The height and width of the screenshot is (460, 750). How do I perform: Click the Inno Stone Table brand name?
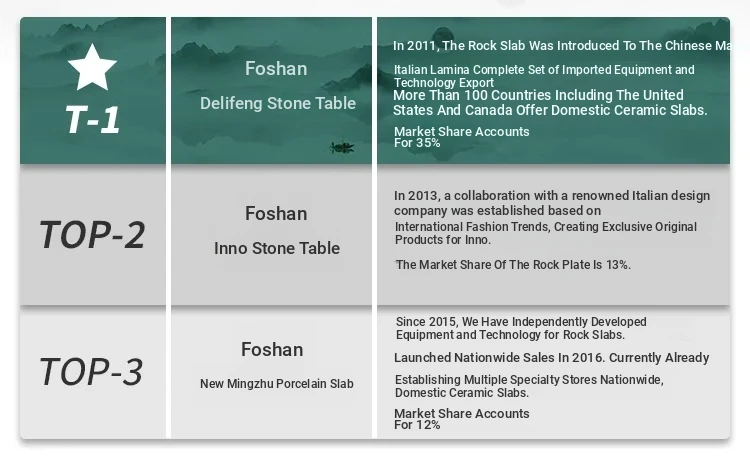pyautogui.click(x=277, y=248)
